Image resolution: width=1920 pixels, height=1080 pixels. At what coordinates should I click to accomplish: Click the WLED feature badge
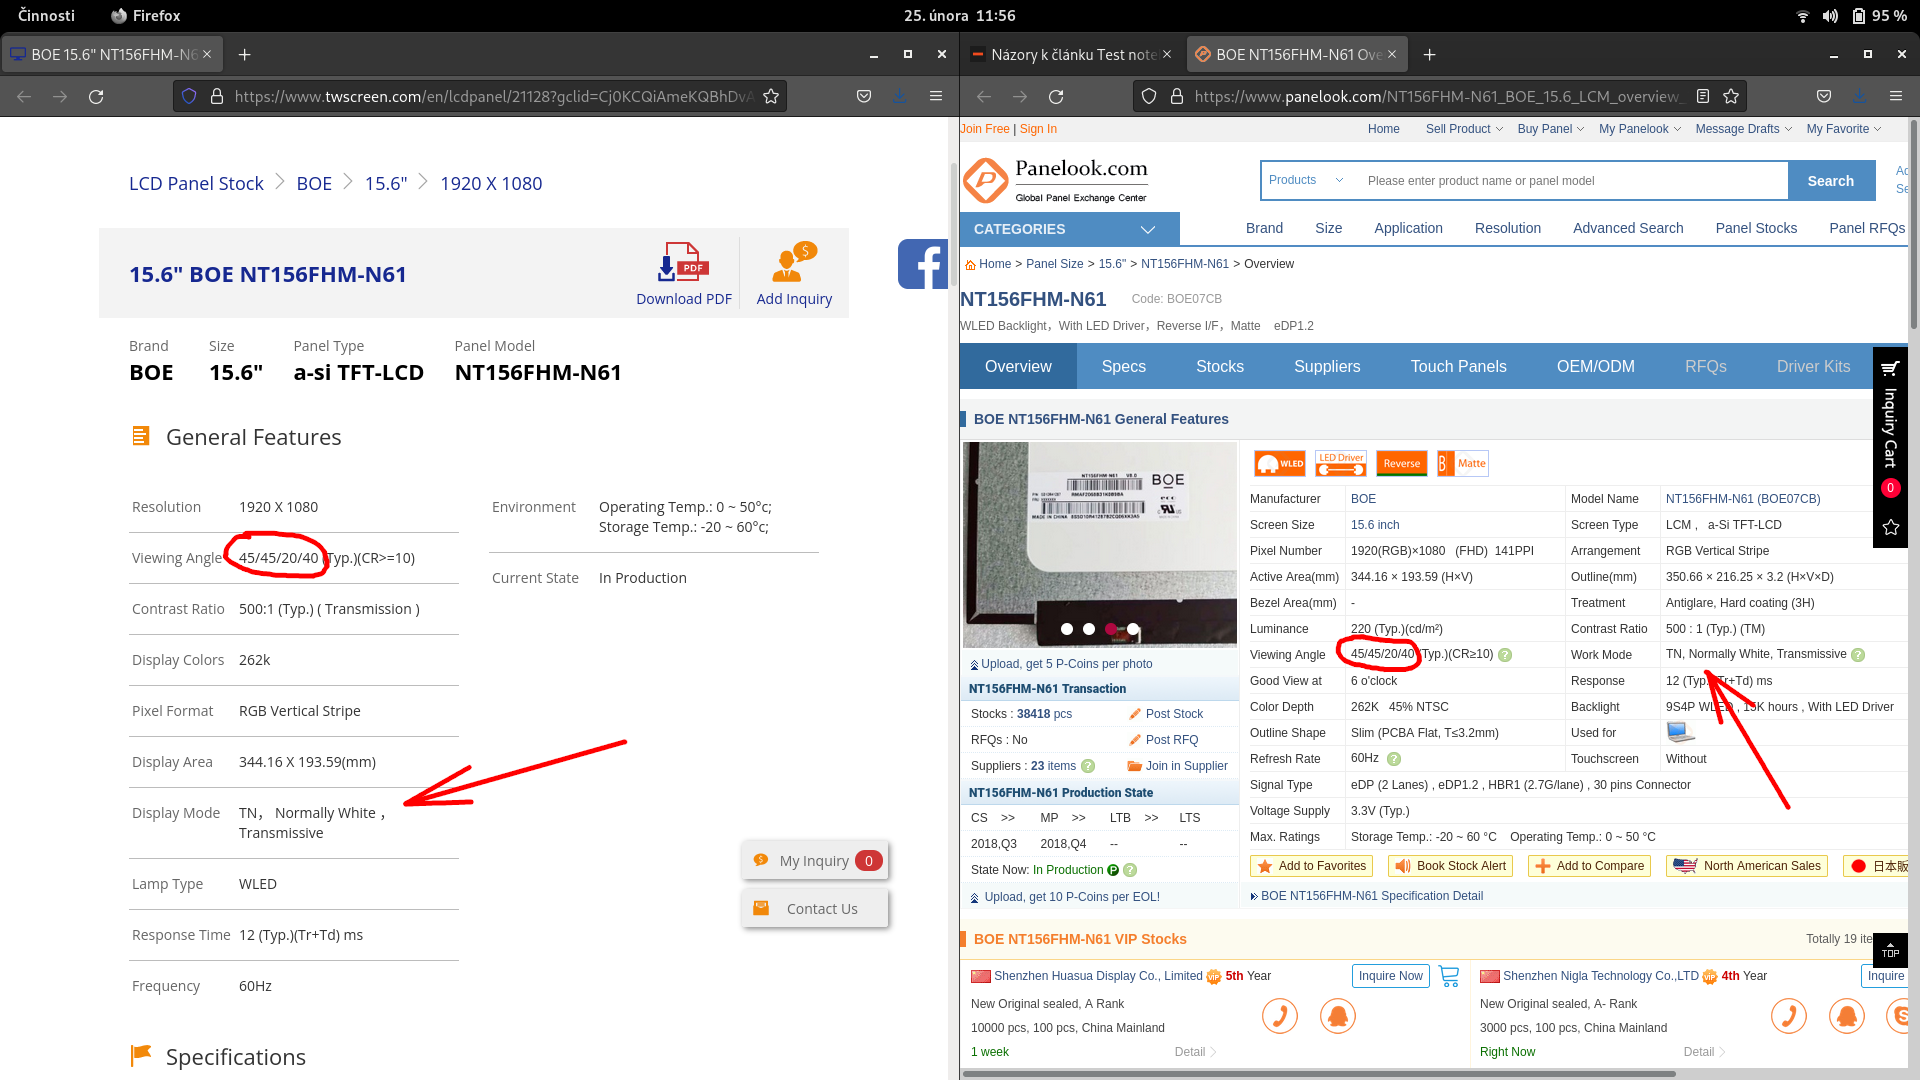(1279, 463)
